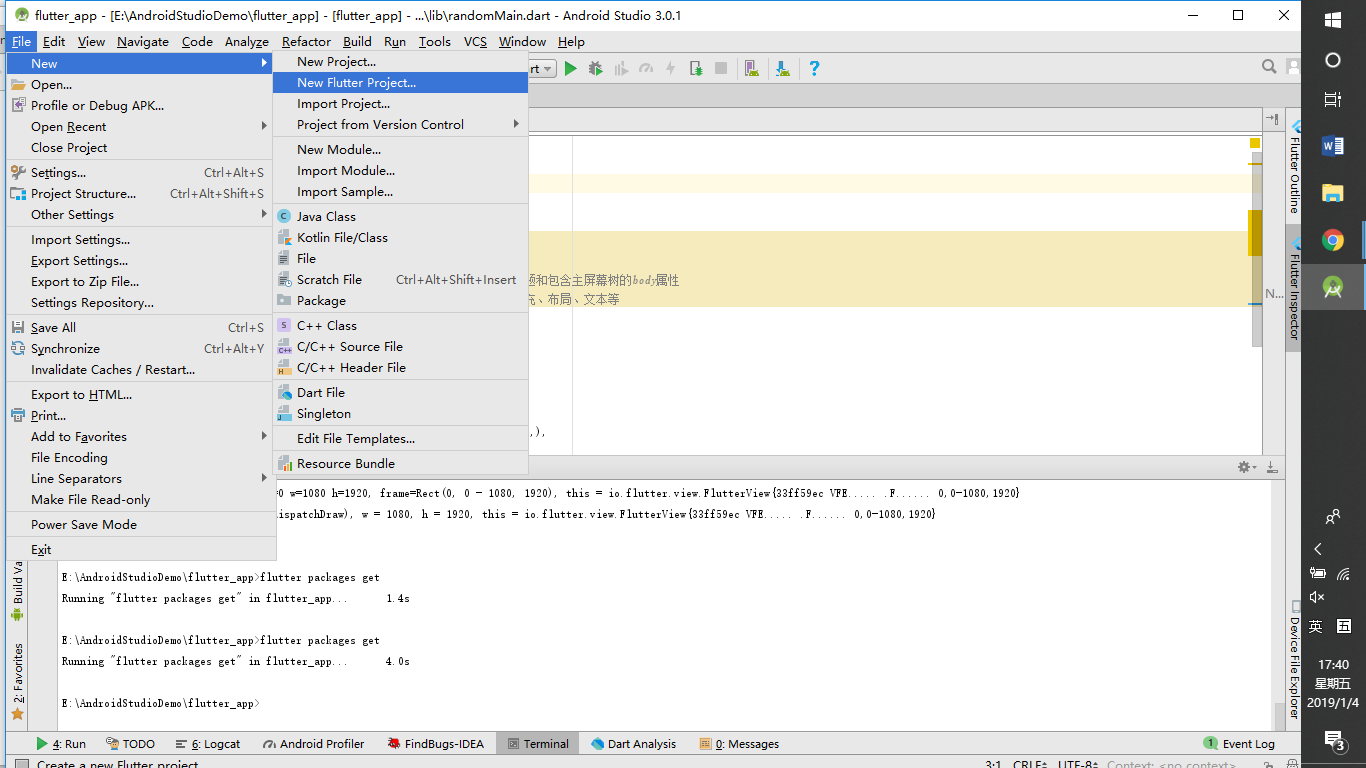Select Import Module... menu item
This screenshot has height=768, width=1366.
(x=400, y=170)
